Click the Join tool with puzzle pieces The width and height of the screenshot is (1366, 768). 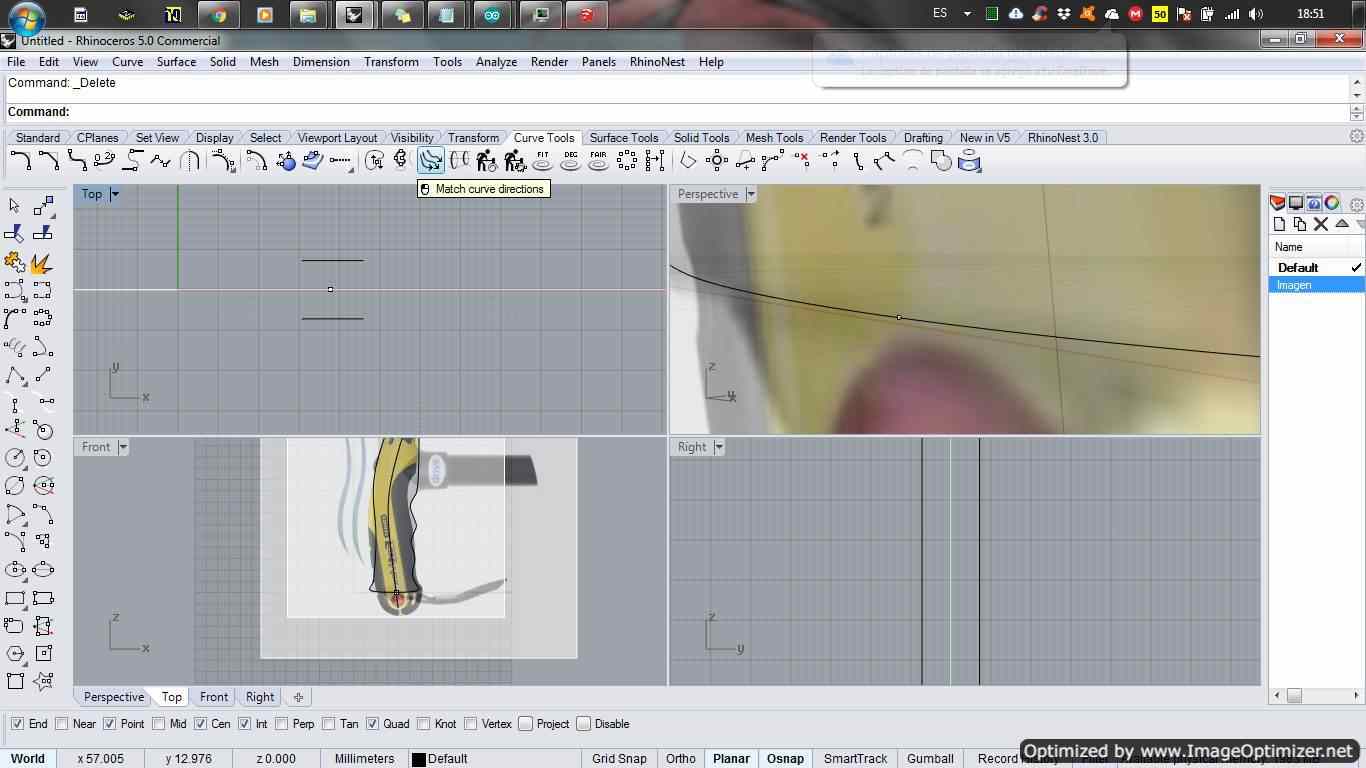point(14,263)
